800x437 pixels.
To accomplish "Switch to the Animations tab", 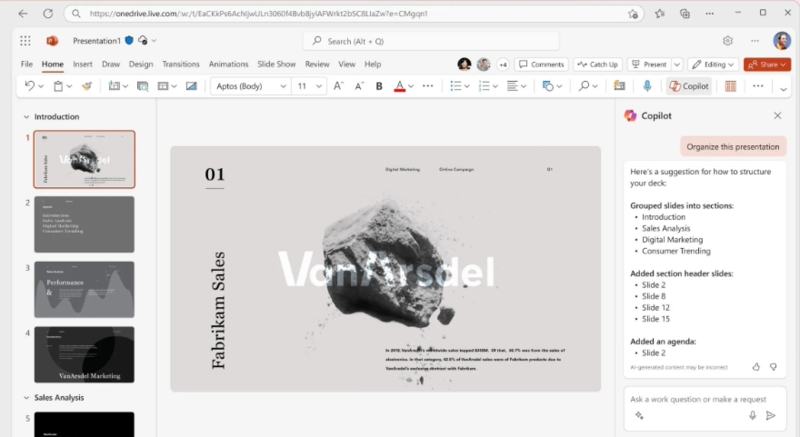I will coord(229,64).
